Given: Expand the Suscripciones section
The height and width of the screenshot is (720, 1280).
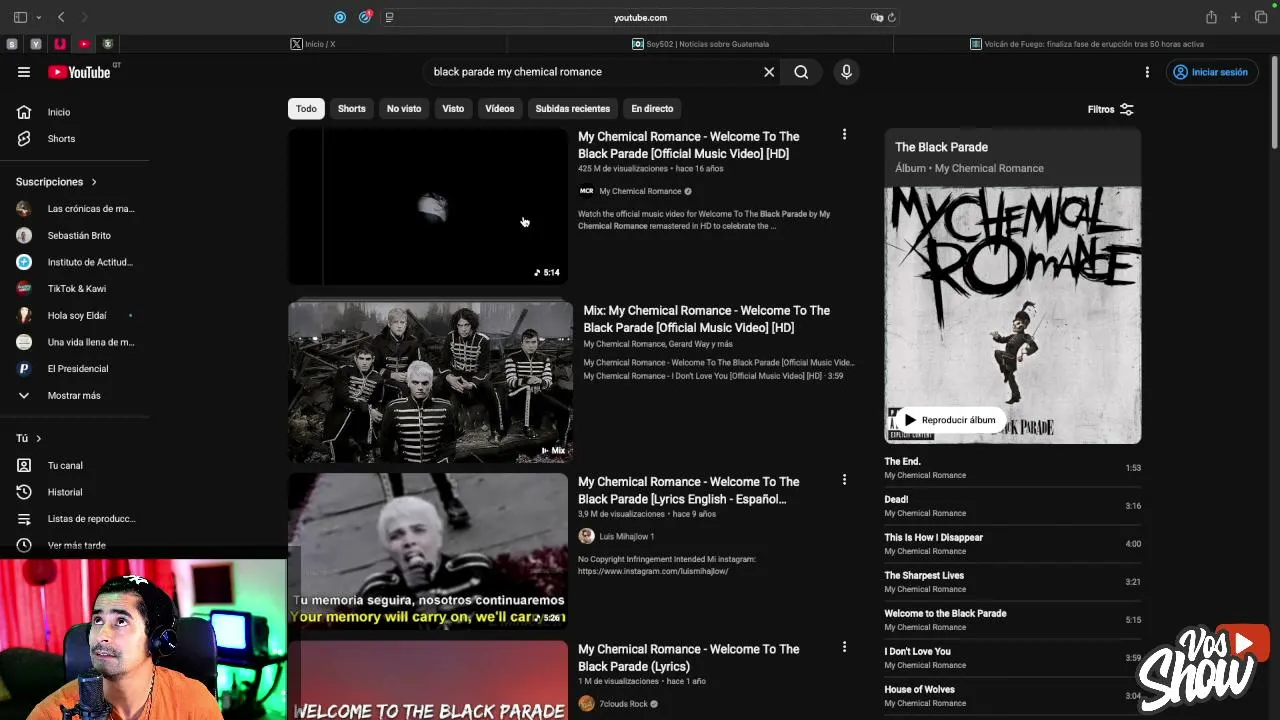Looking at the screenshot, I should click(56, 182).
